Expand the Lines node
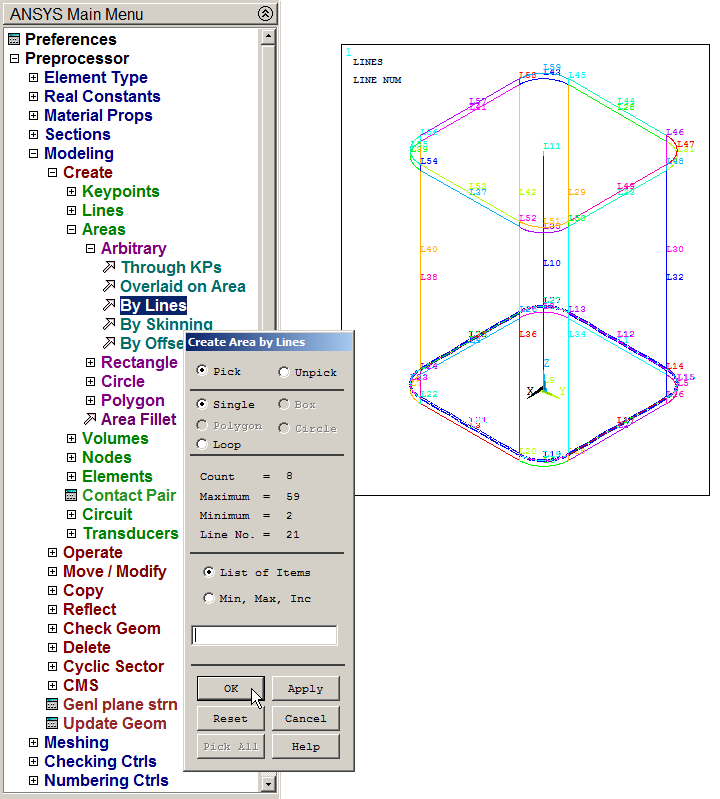Image resolution: width=720 pixels, height=799 pixels. click(x=71, y=210)
